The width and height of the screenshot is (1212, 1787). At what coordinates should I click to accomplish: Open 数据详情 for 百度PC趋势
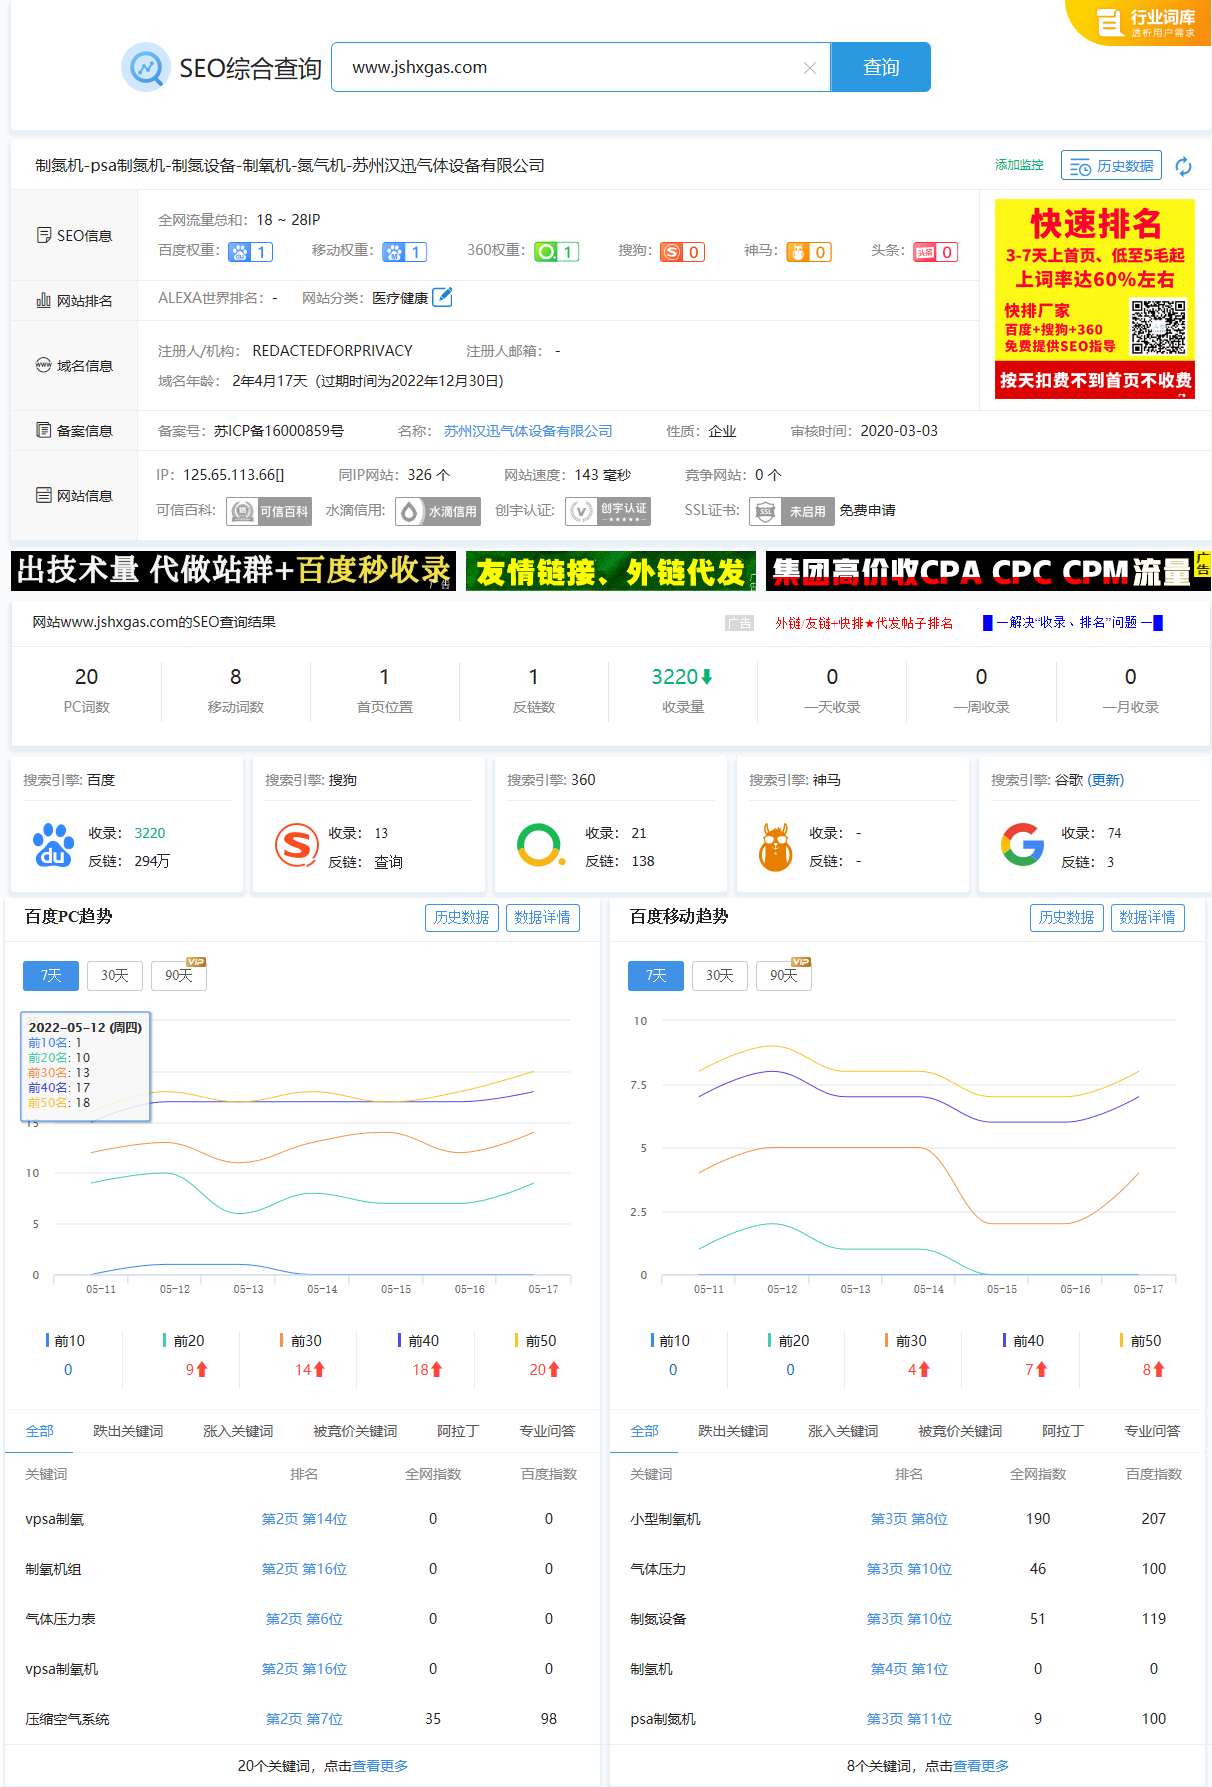click(542, 917)
